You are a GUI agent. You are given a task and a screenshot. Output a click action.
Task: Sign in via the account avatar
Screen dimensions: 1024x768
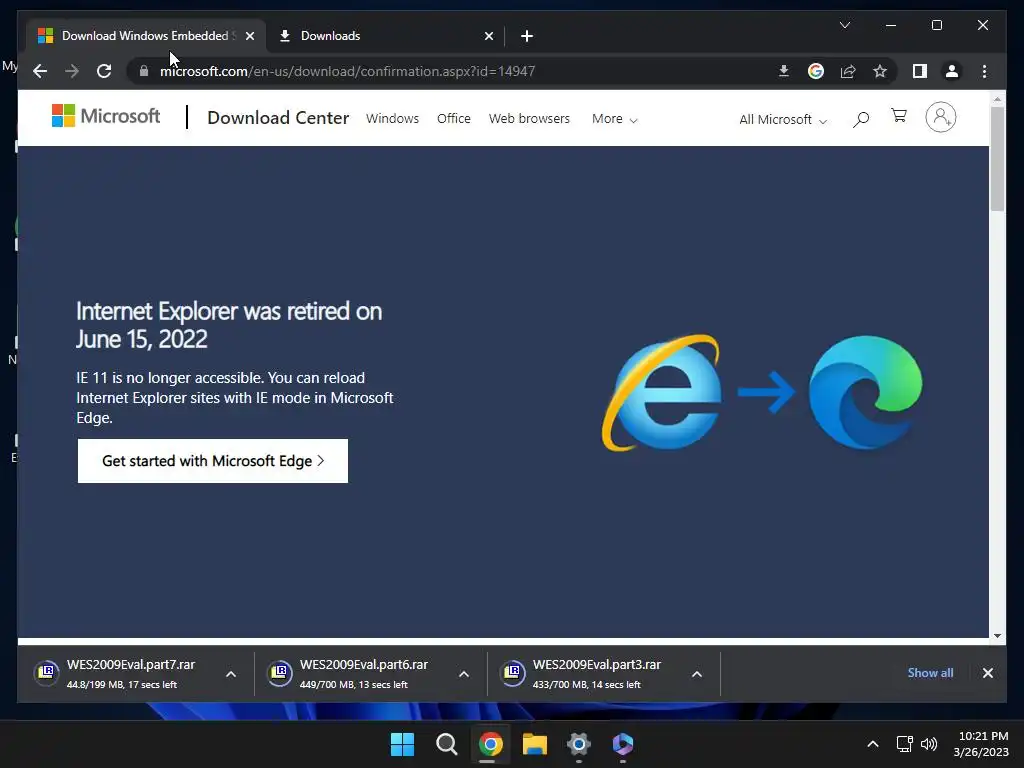[940, 118]
